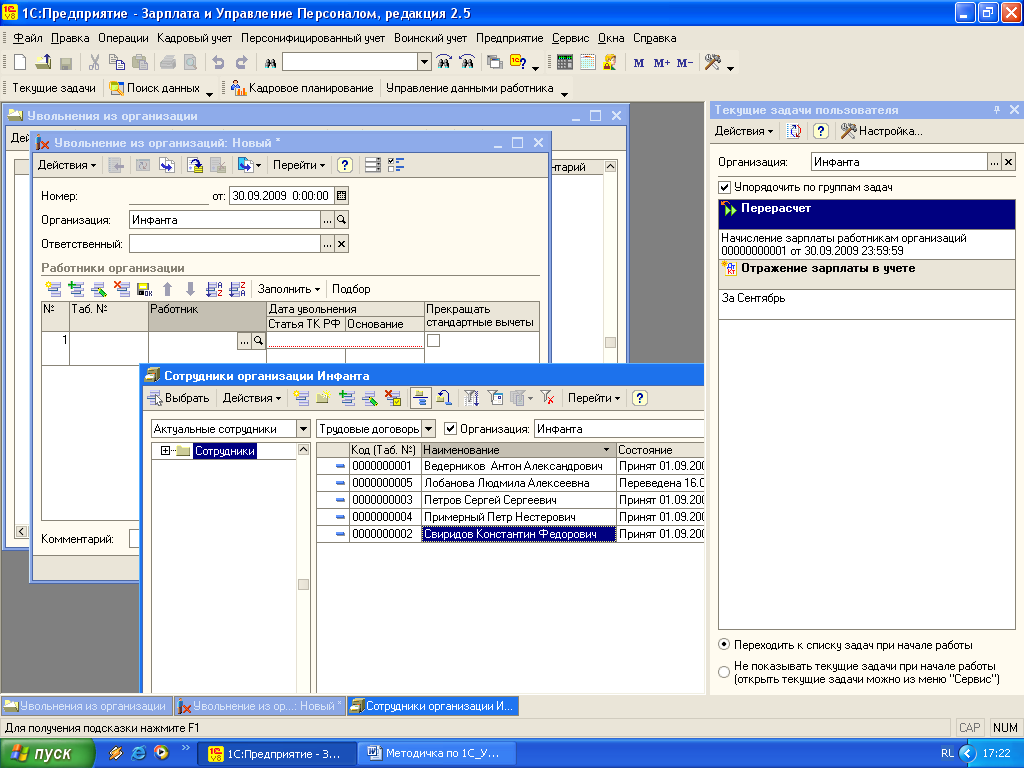
Task: Click help icon in employees list toolbar
Action: 640,398
